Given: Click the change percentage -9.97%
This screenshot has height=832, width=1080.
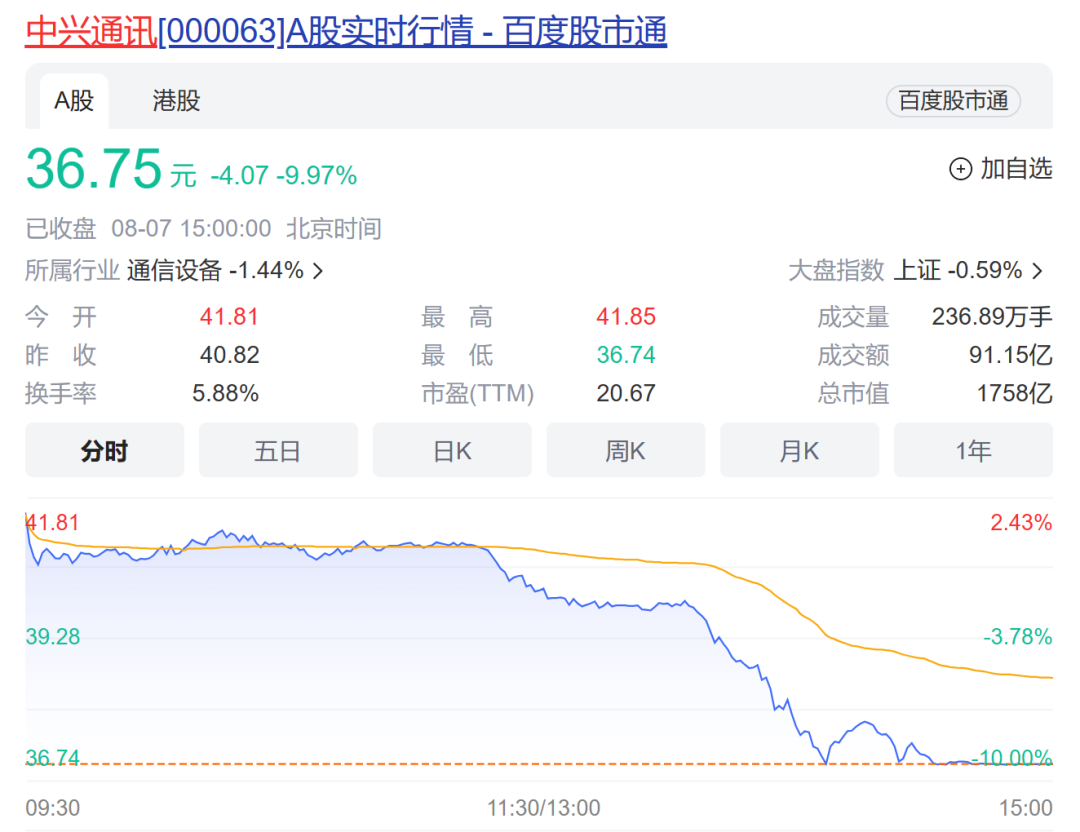Looking at the screenshot, I should tap(316, 176).
